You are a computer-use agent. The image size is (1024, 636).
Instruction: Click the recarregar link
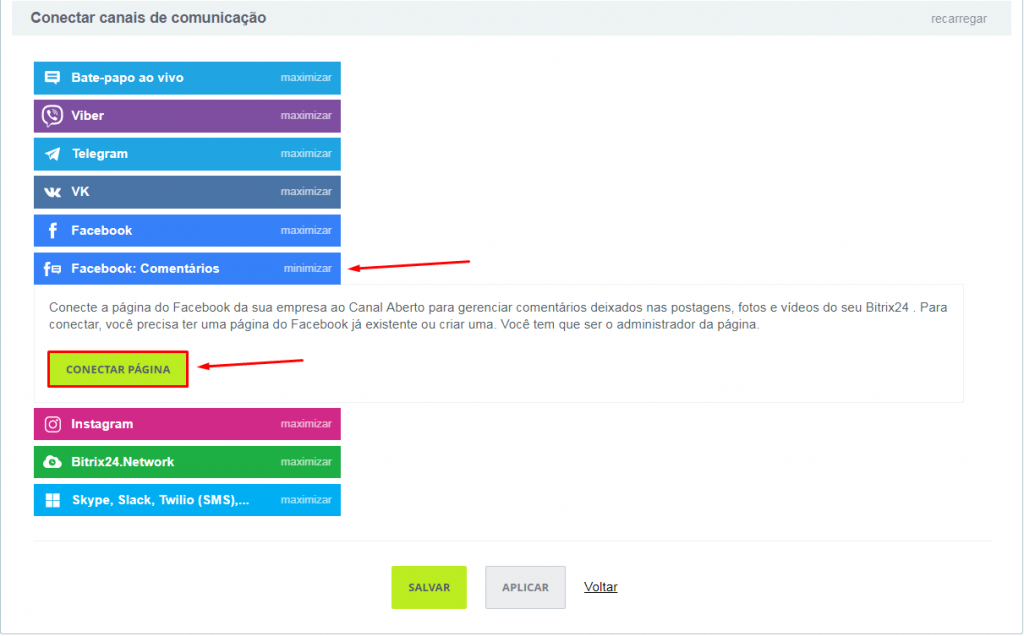959,19
